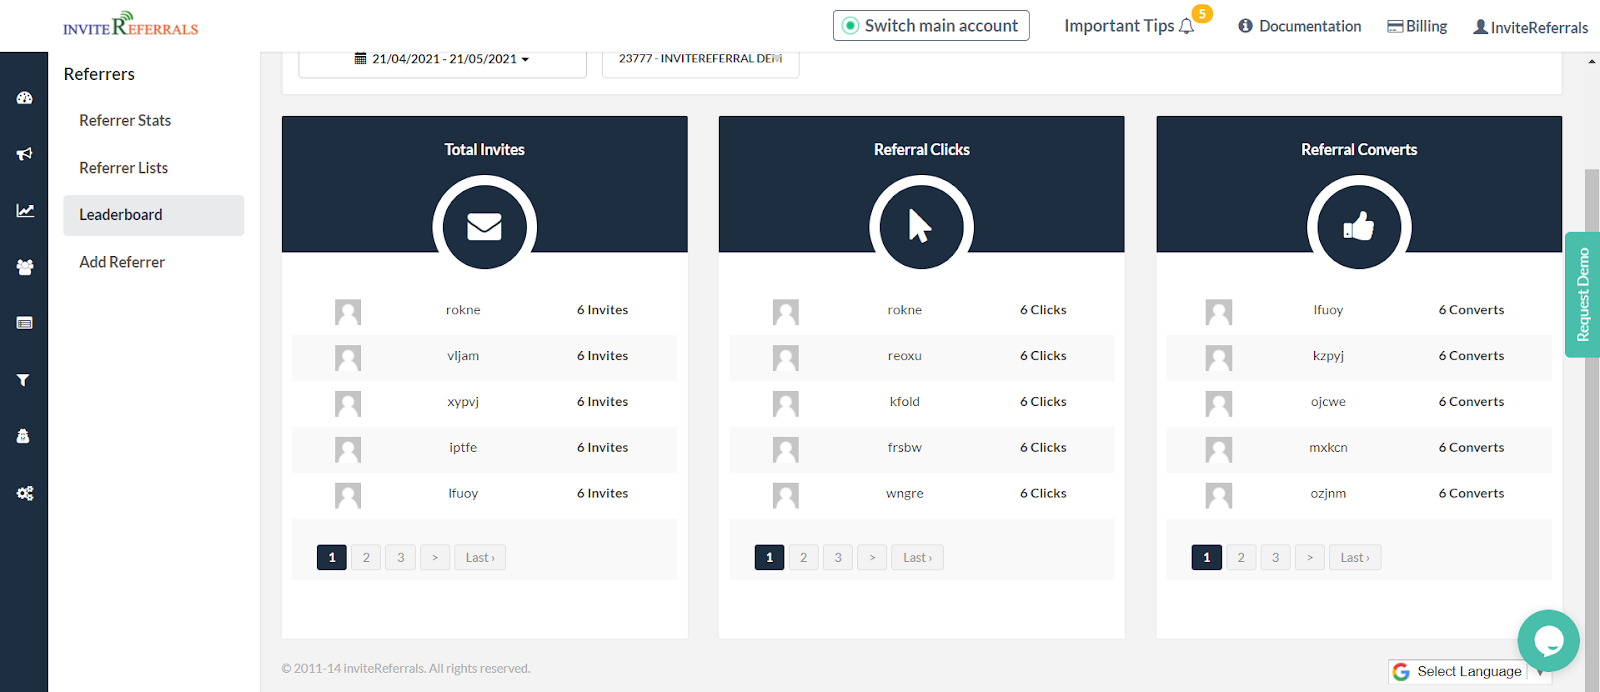Click the Google logo in language selector
The height and width of the screenshot is (692, 1600).
(x=1401, y=672)
